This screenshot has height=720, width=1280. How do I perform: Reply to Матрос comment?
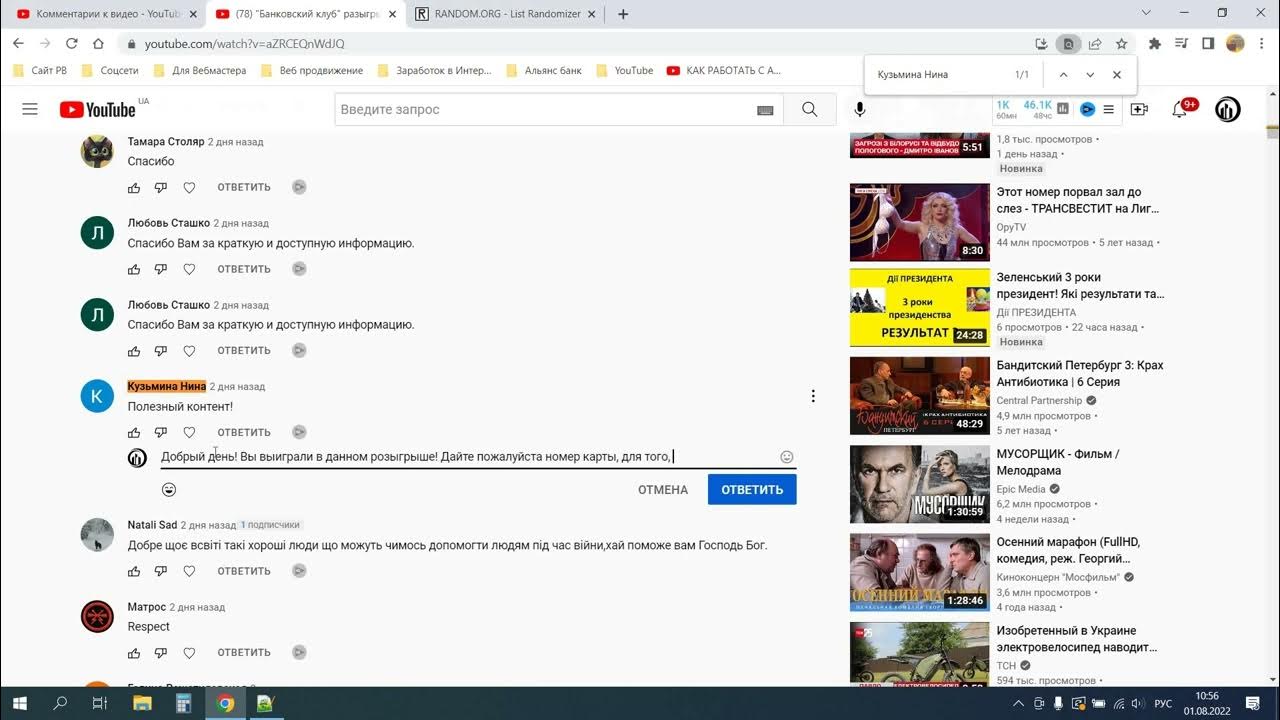pyautogui.click(x=244, y=652)
